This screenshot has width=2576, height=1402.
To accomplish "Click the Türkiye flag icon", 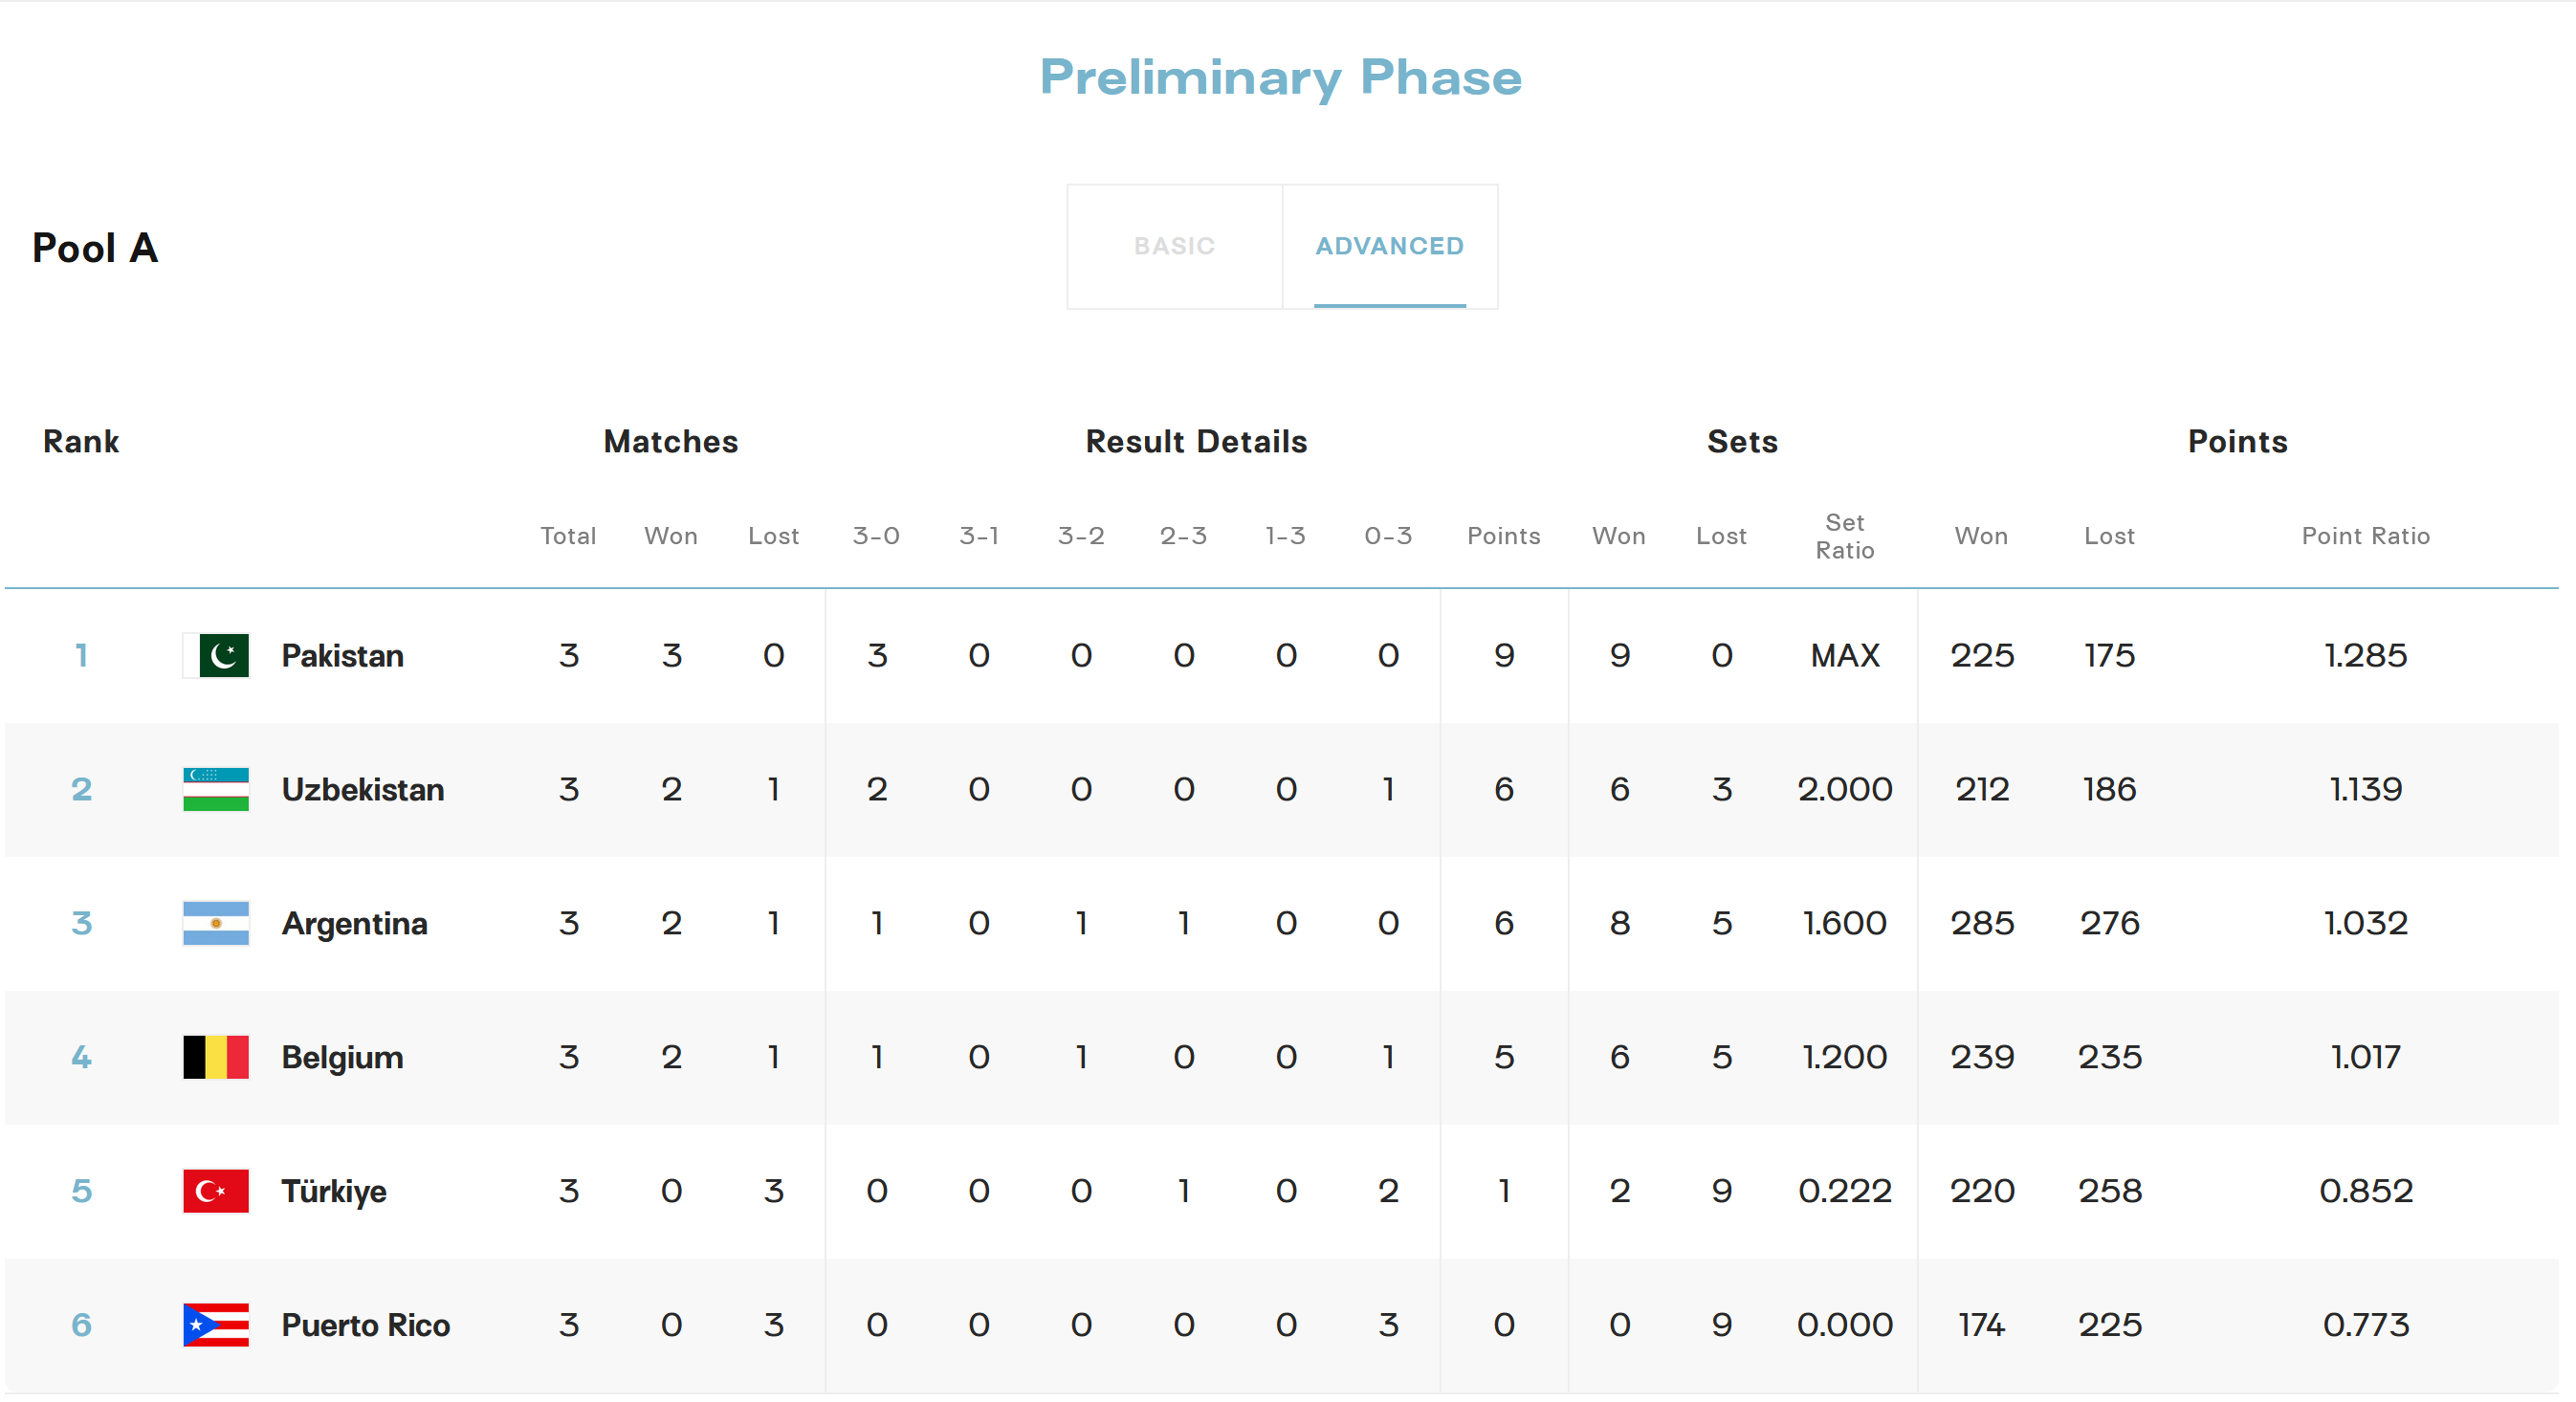I will [x=216, y=1191].
